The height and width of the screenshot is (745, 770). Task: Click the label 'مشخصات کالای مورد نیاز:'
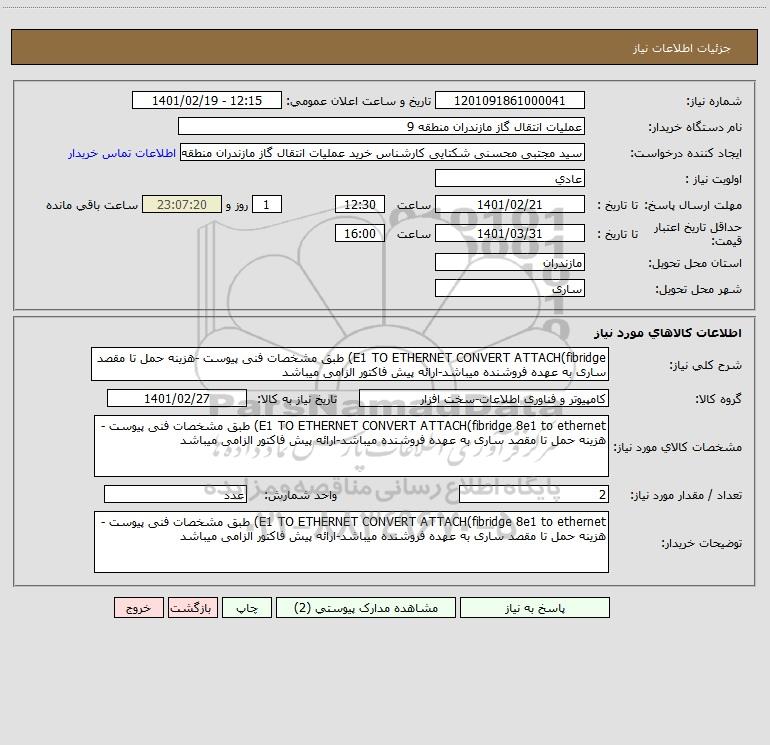678,447
